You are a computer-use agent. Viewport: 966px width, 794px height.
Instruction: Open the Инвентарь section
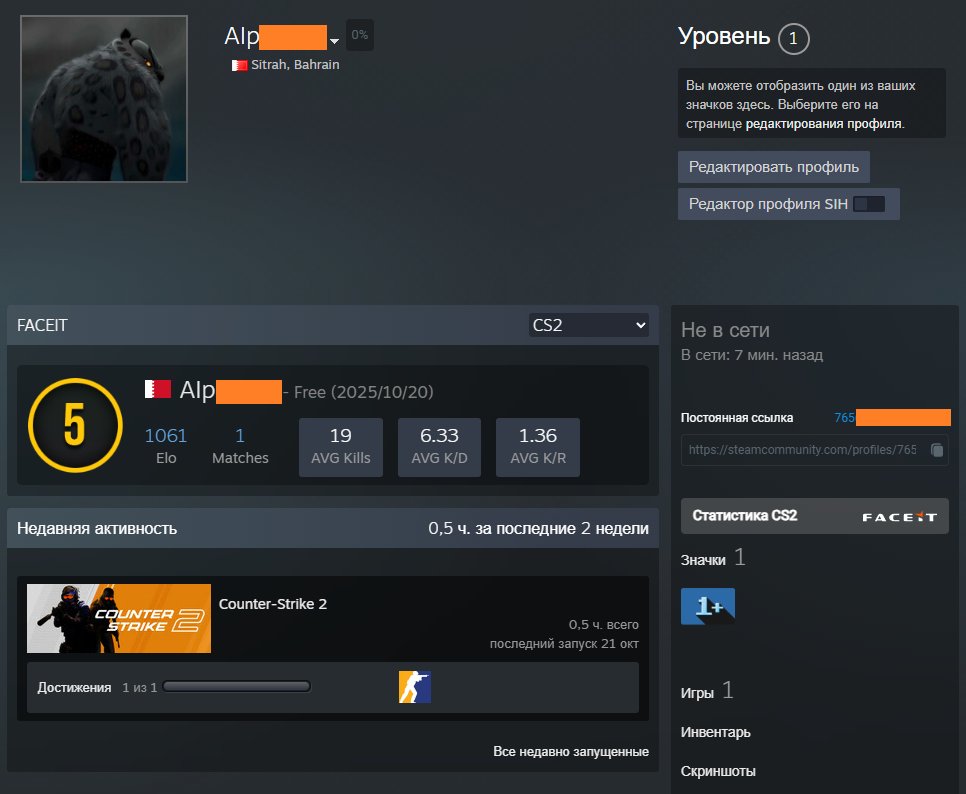click(x=715, y=732)
